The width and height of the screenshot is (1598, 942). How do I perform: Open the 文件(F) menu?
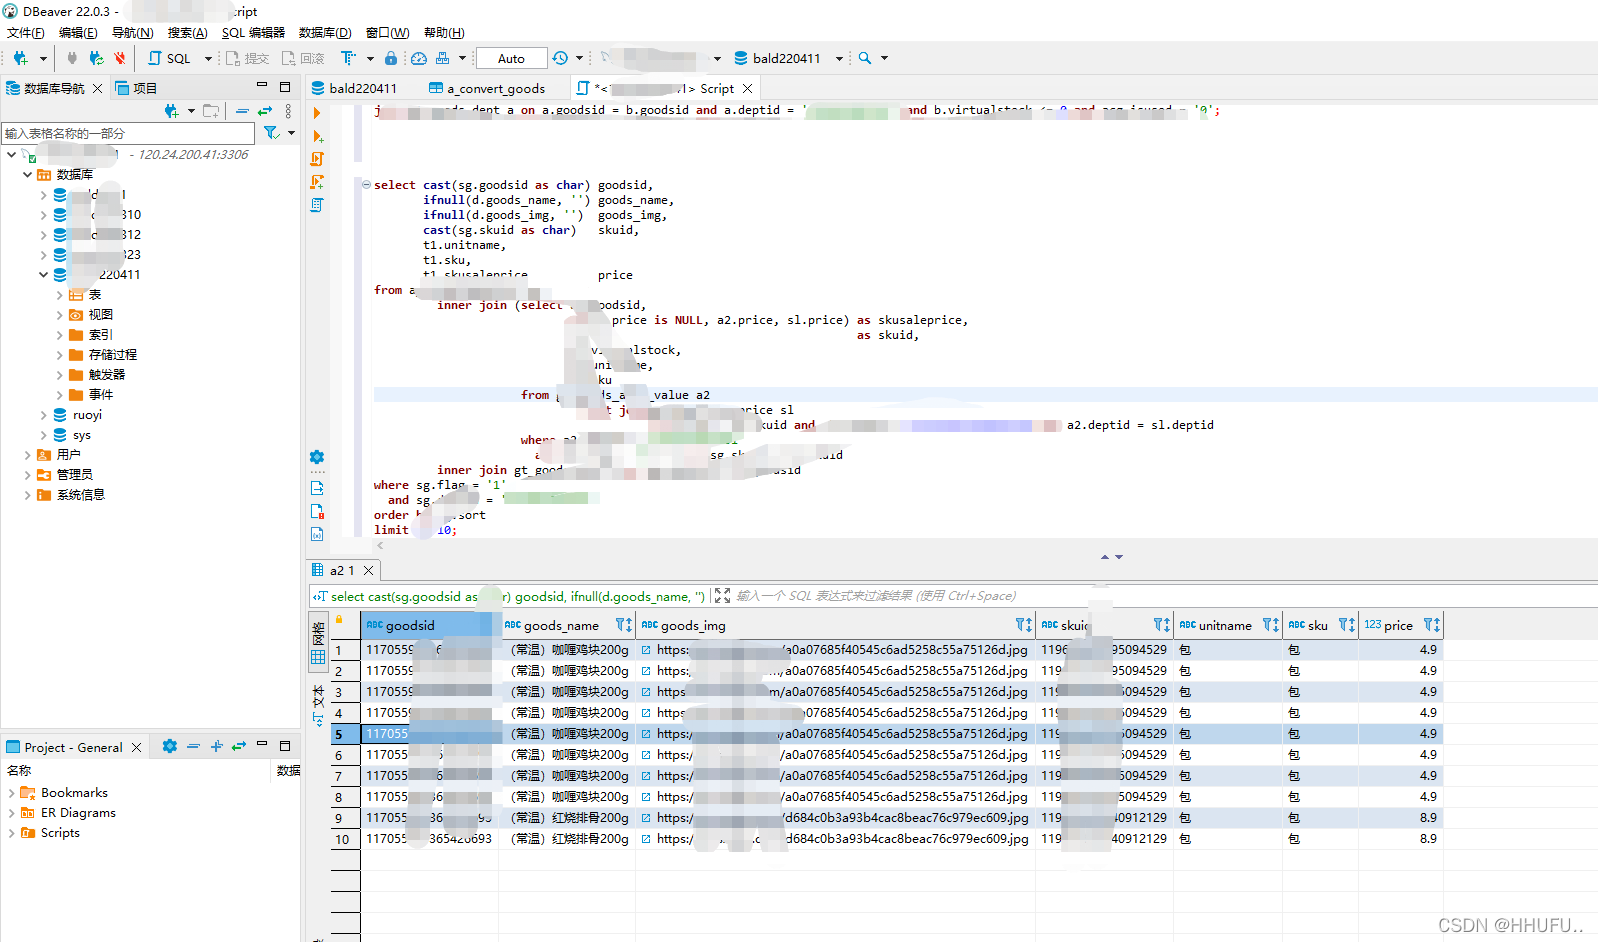(x=26, y=32)
